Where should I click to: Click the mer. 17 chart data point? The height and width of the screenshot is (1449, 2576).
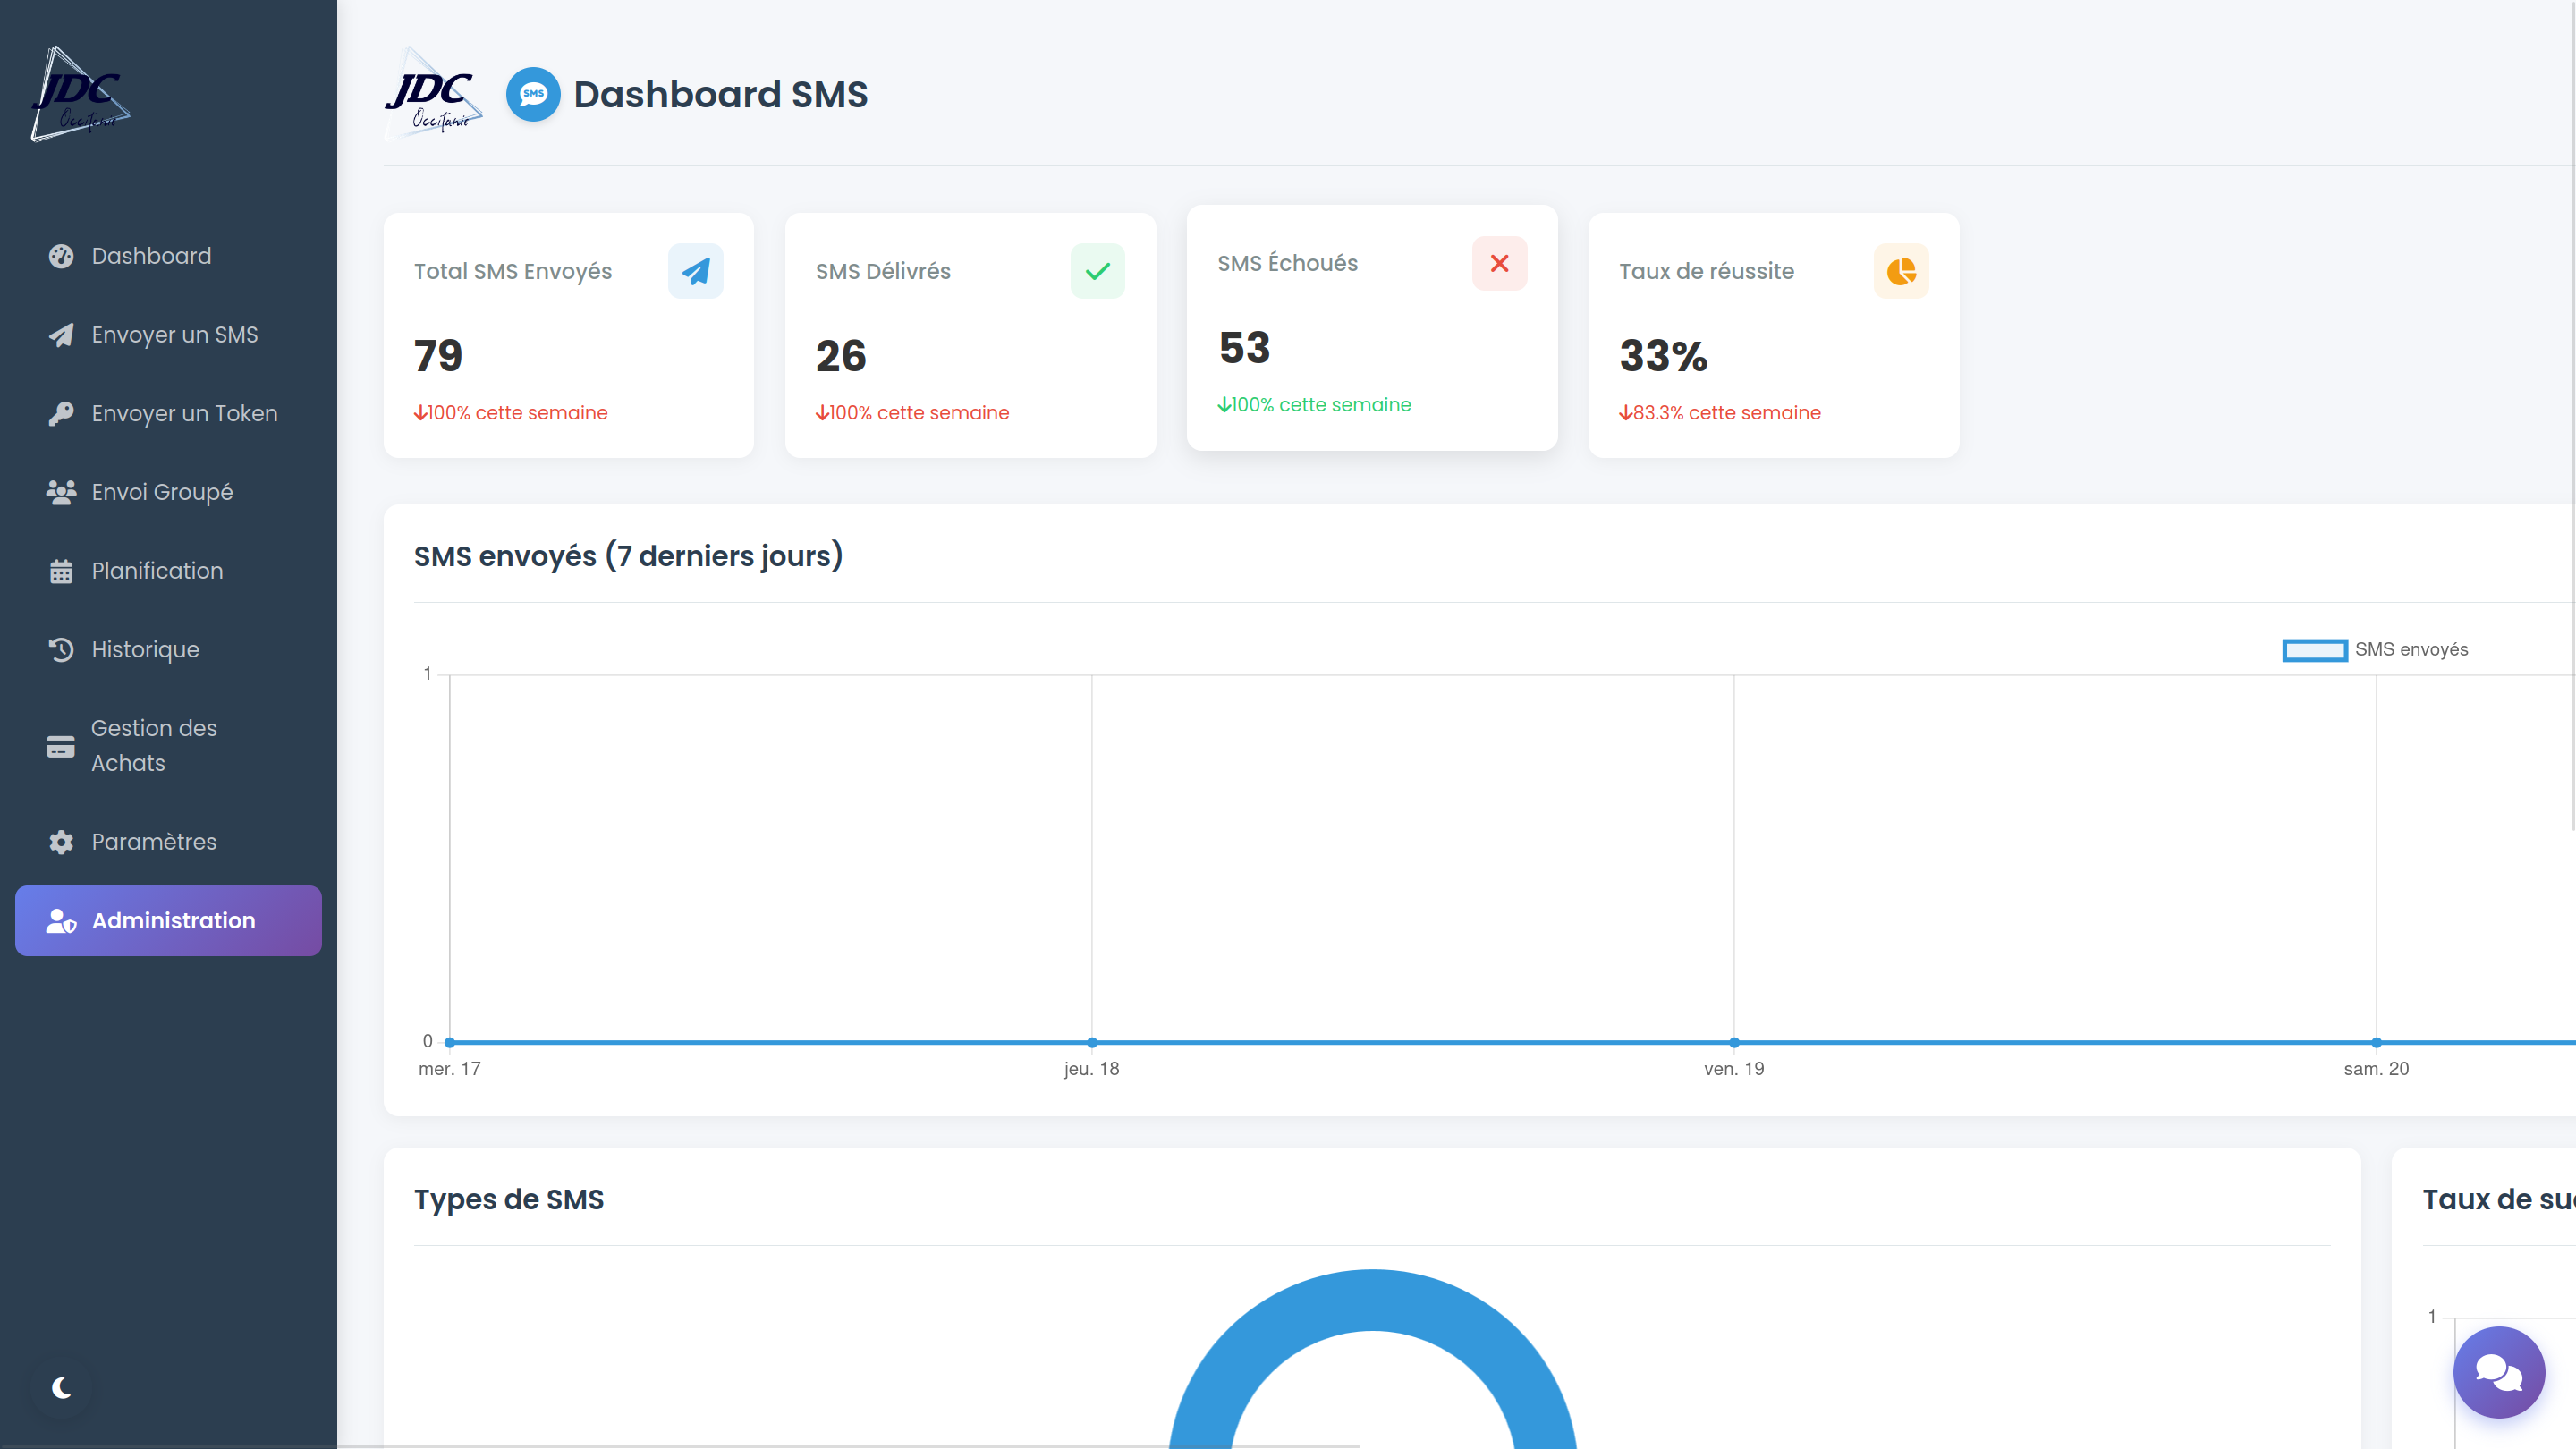click(x=450, y=1042)
